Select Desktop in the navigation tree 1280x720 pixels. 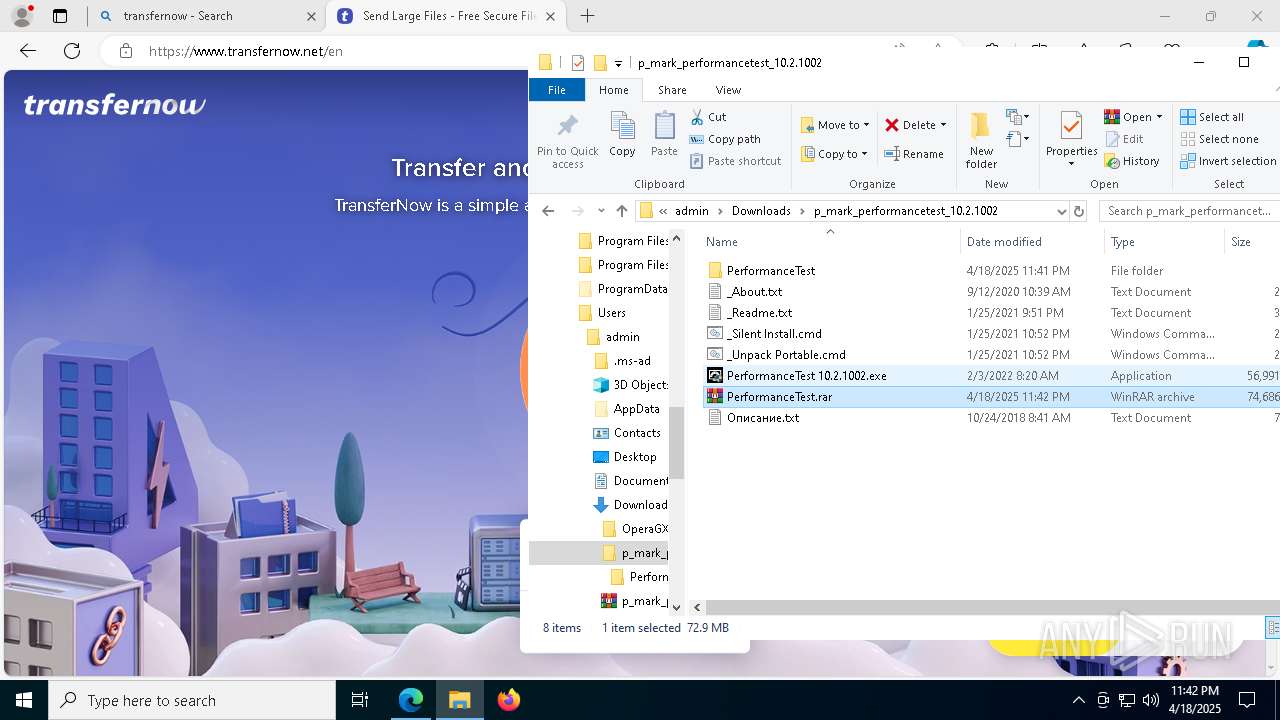(635, 457)
